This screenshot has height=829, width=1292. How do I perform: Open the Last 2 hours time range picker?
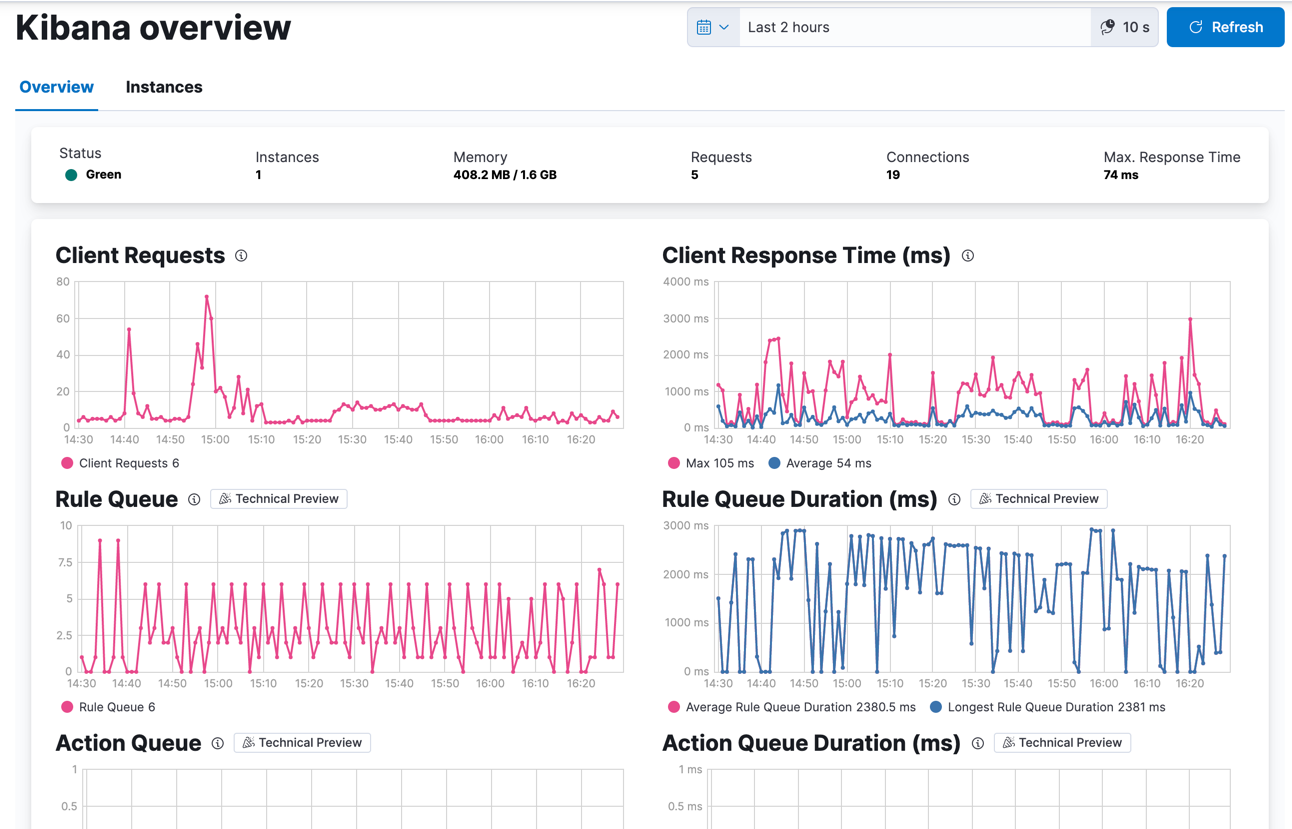(x=914, y=28)
